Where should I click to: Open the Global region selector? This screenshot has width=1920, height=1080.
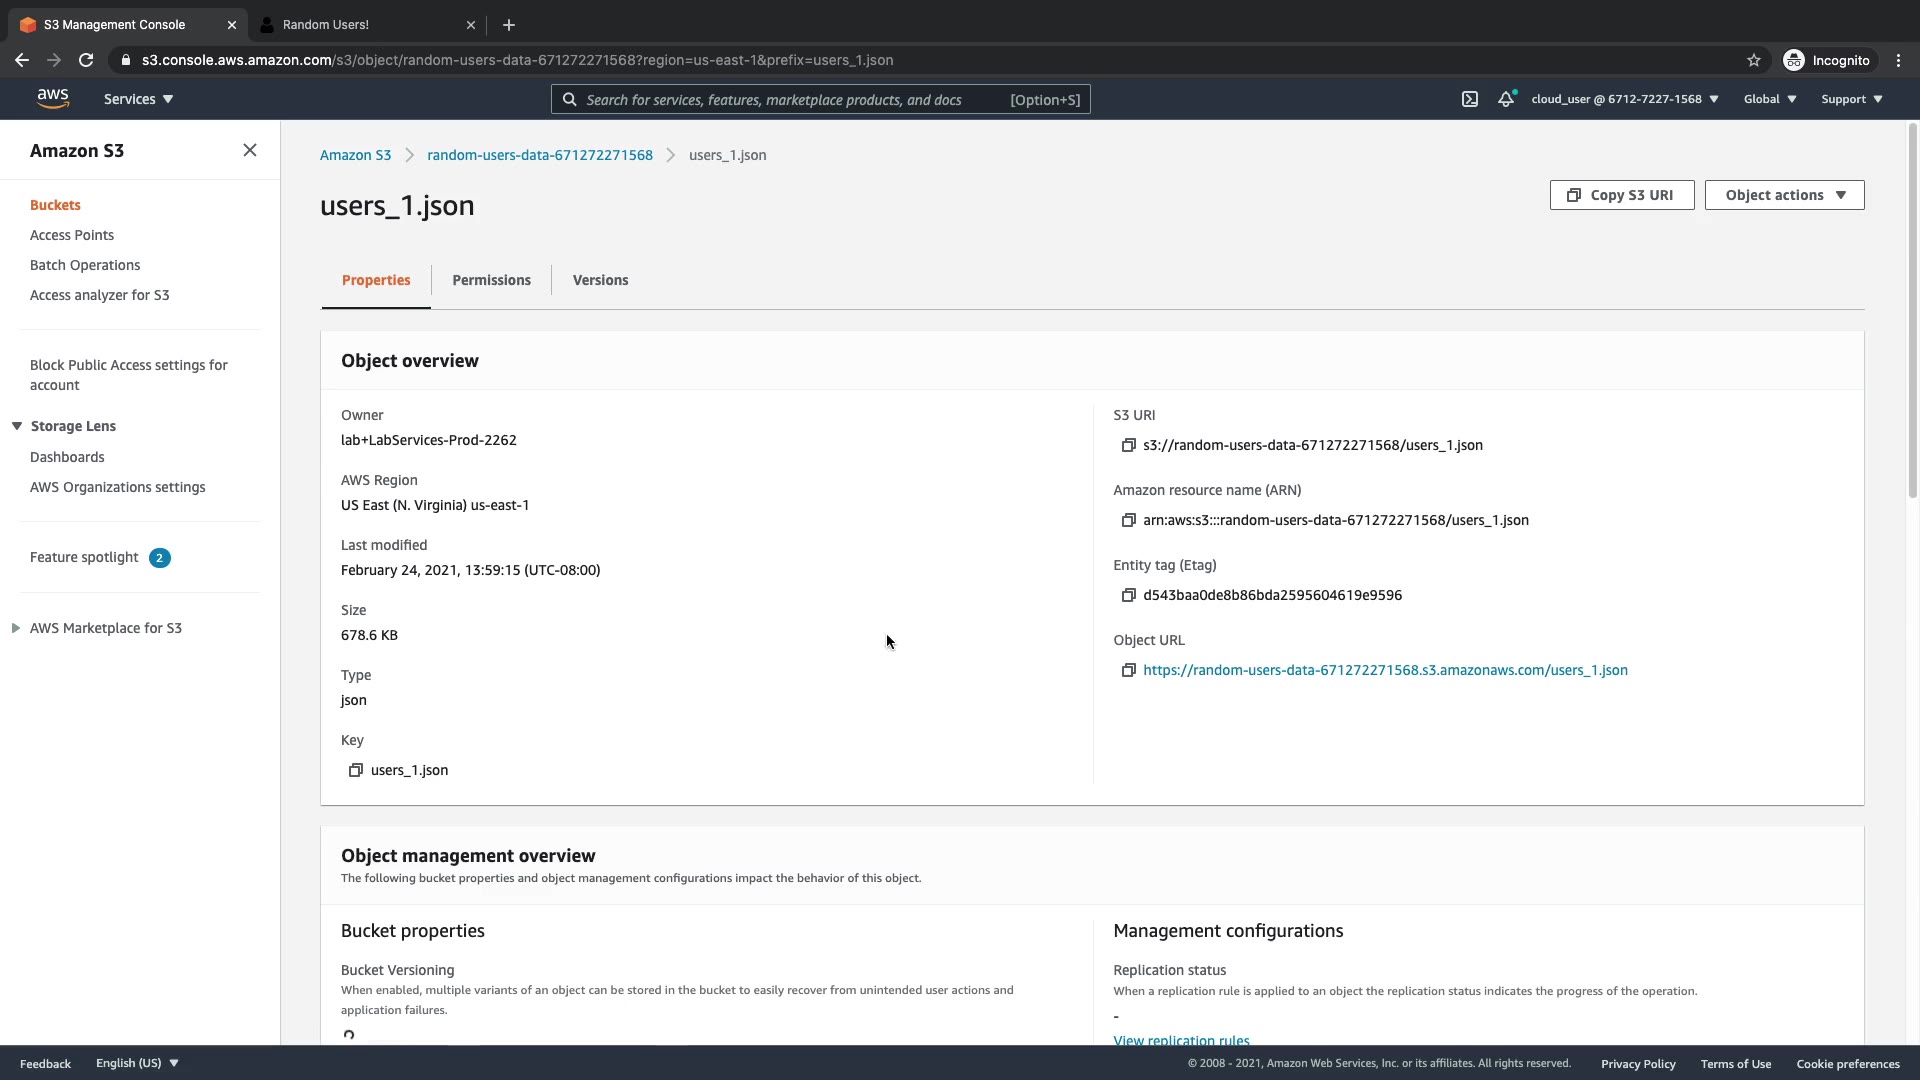click(x=1769, y=99)
